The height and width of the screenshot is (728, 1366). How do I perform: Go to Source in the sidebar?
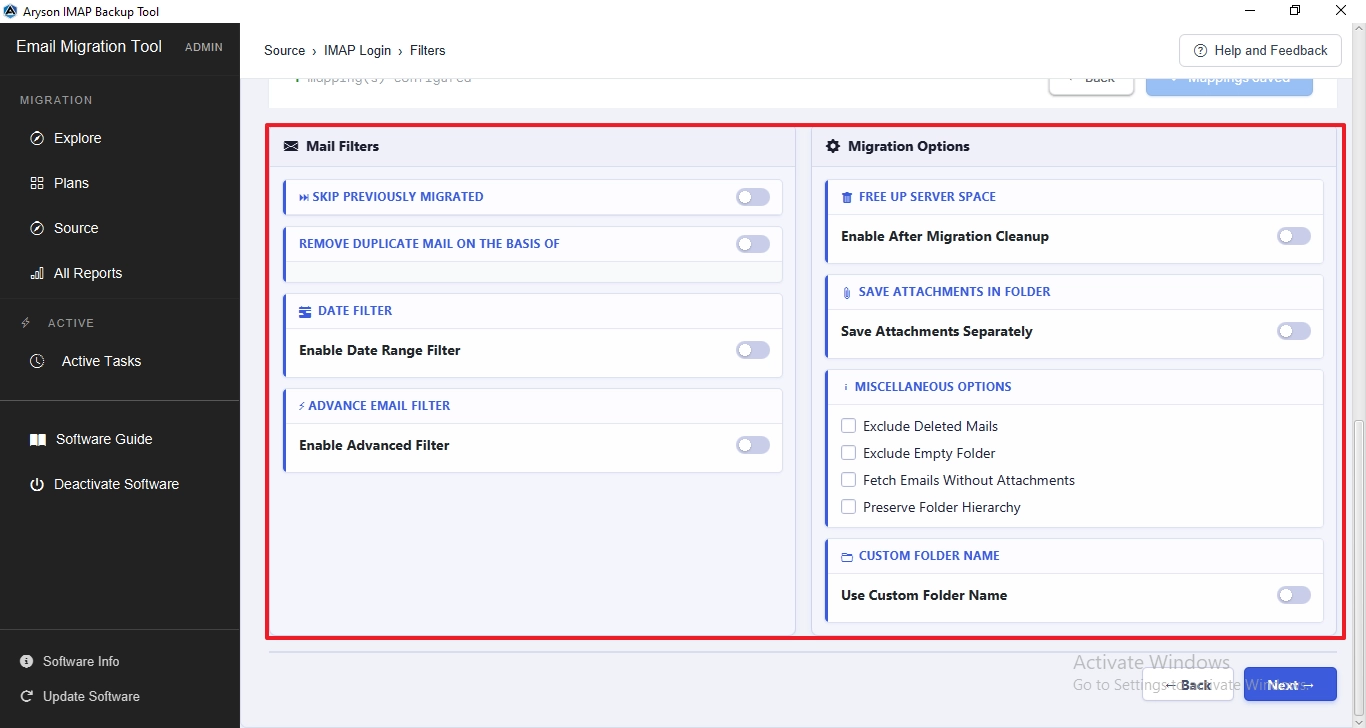coord(76,228)
